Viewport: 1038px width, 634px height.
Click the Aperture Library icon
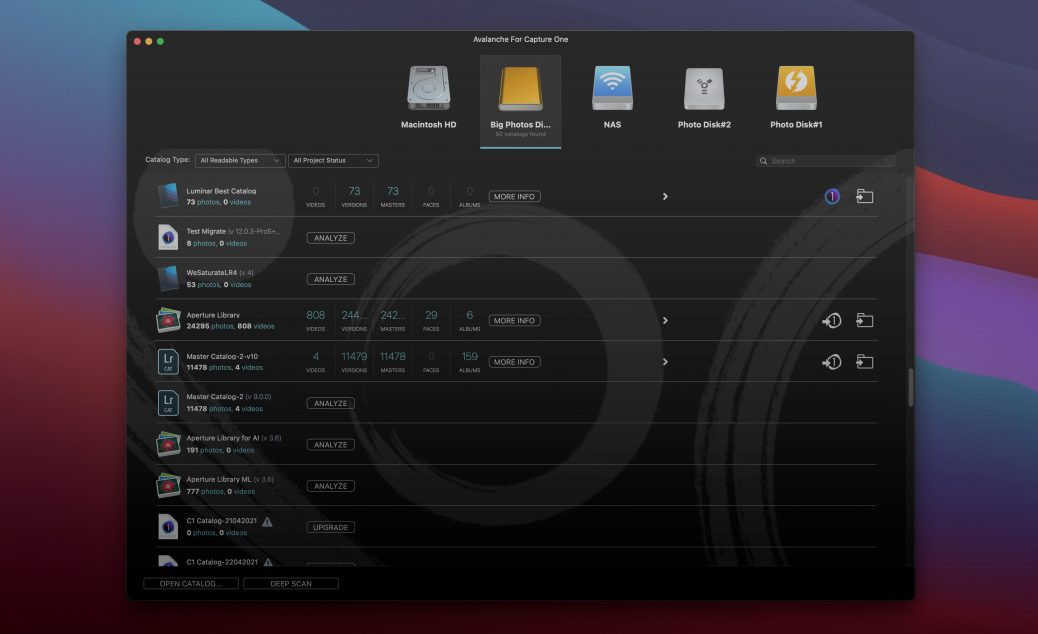pos(168,320)
